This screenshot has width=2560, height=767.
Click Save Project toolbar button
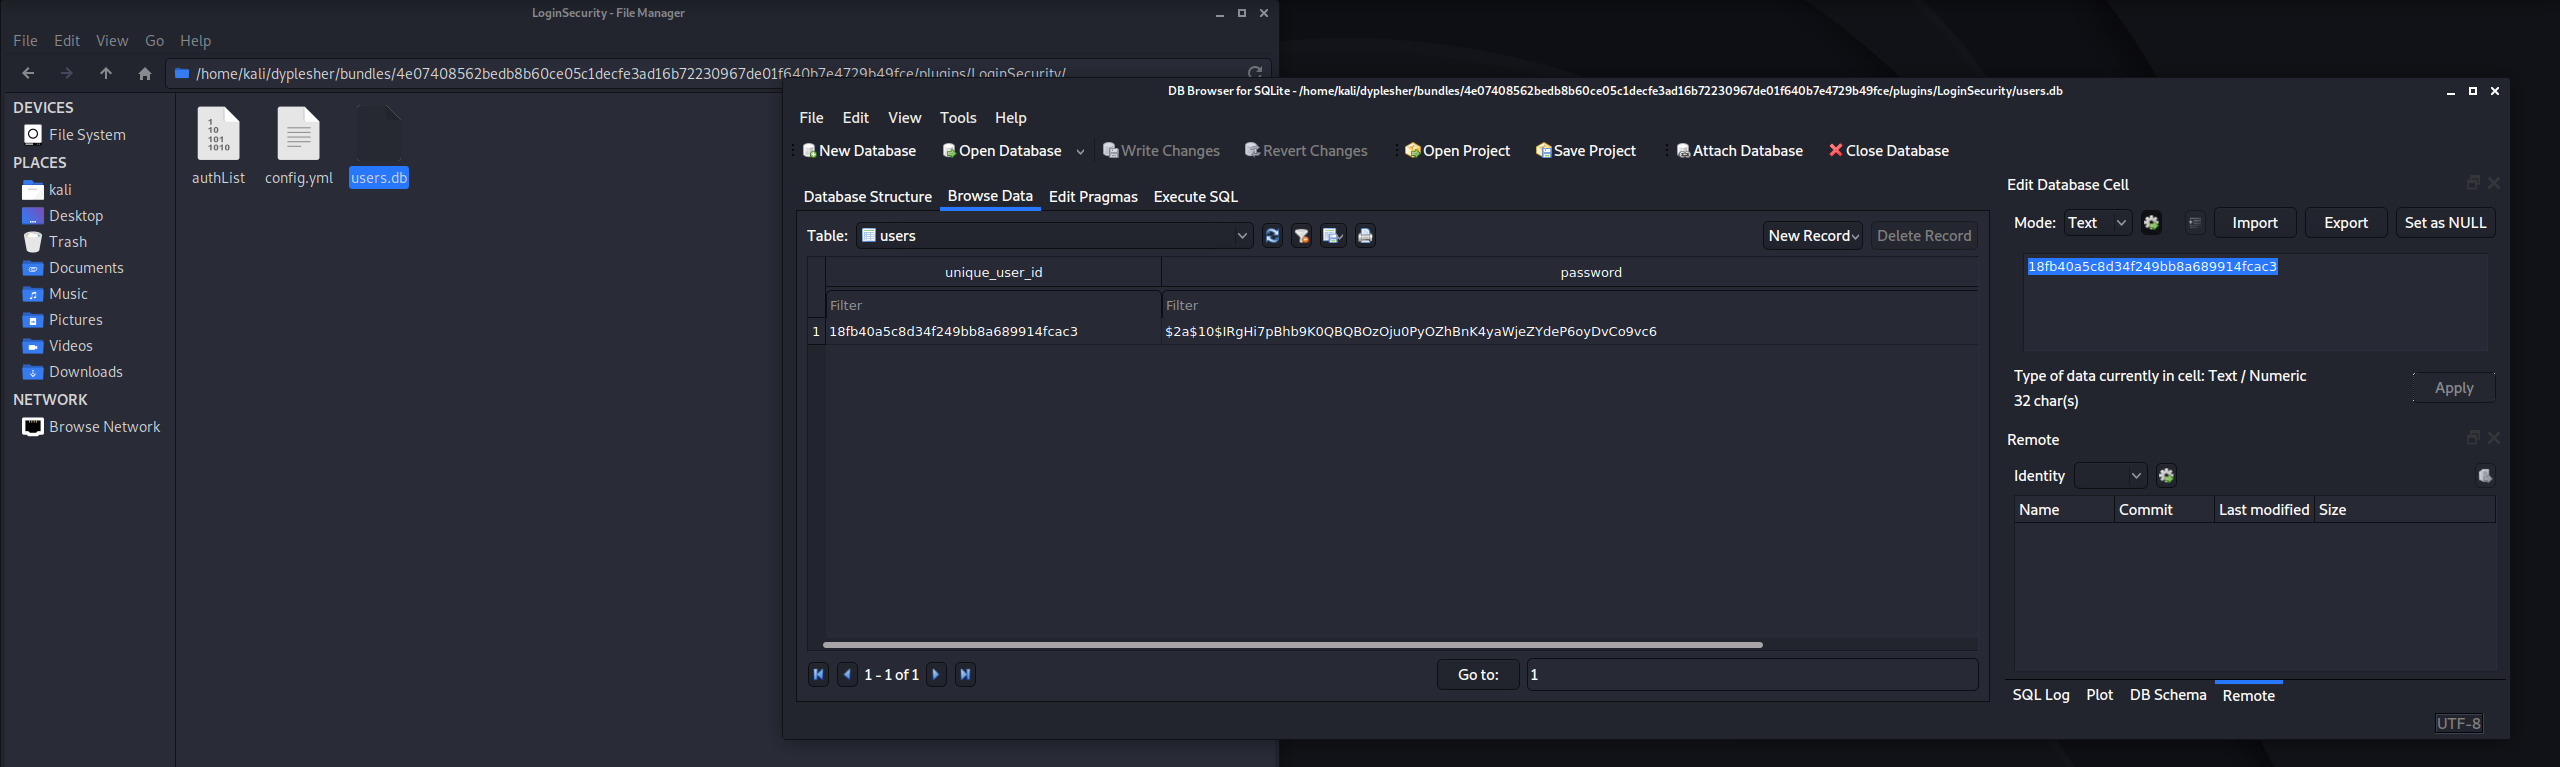(x=1586, y=151)
